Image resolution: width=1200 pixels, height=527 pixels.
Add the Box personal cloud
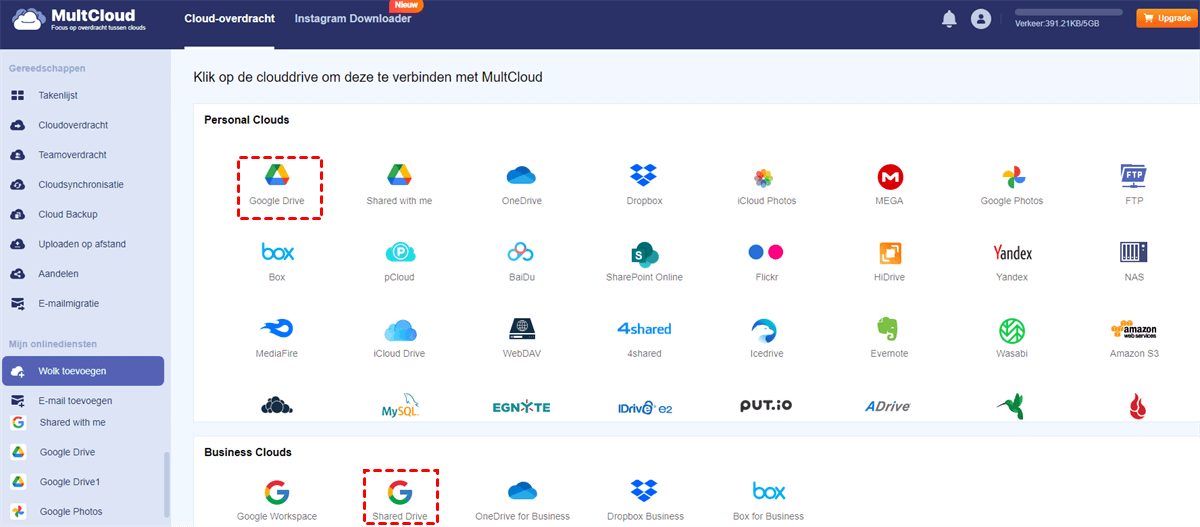coord(277,262)
